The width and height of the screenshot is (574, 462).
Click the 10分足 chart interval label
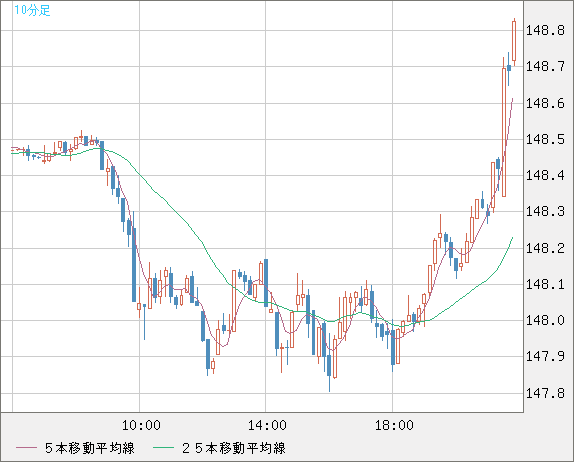pyautogui.click(x=32, y=10)
